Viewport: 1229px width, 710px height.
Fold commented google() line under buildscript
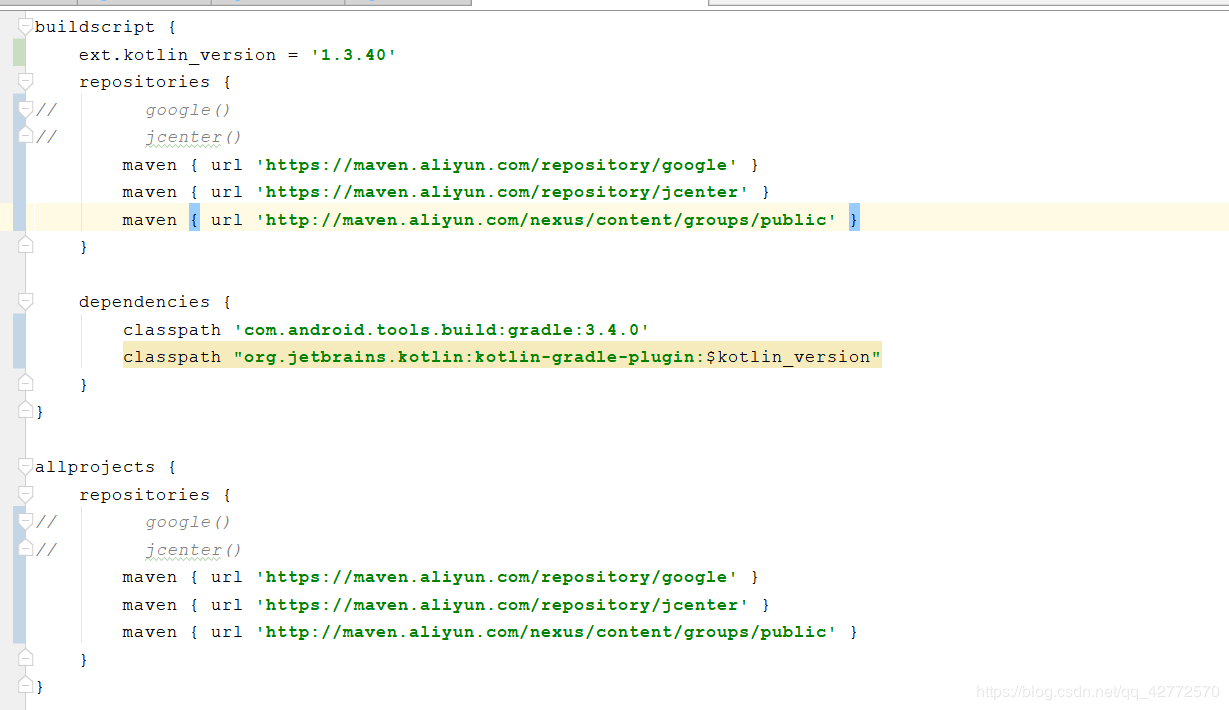26,110
